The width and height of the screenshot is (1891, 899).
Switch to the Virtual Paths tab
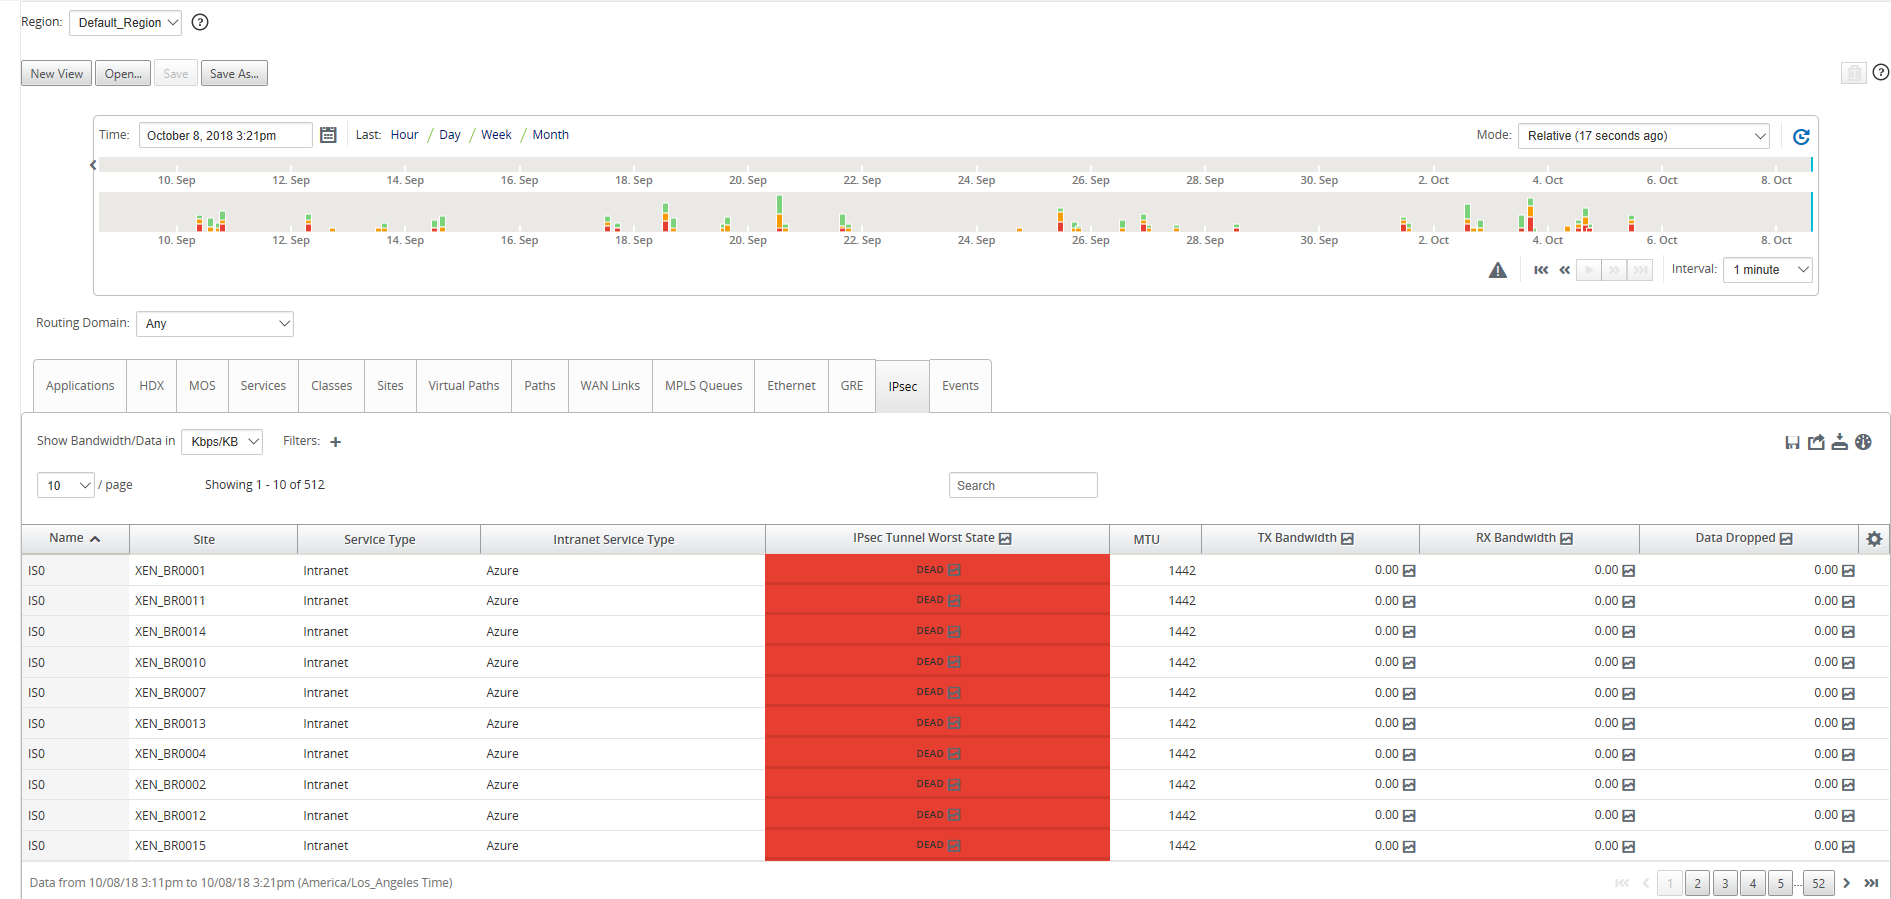464,386
